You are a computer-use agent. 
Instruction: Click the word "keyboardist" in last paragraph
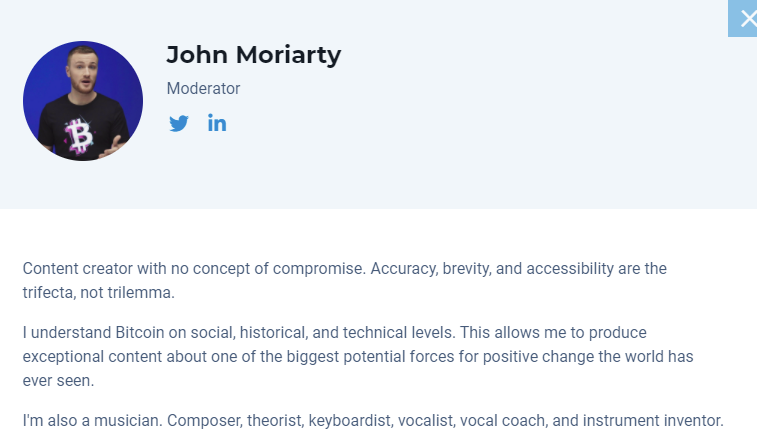(x=351, y=421)
